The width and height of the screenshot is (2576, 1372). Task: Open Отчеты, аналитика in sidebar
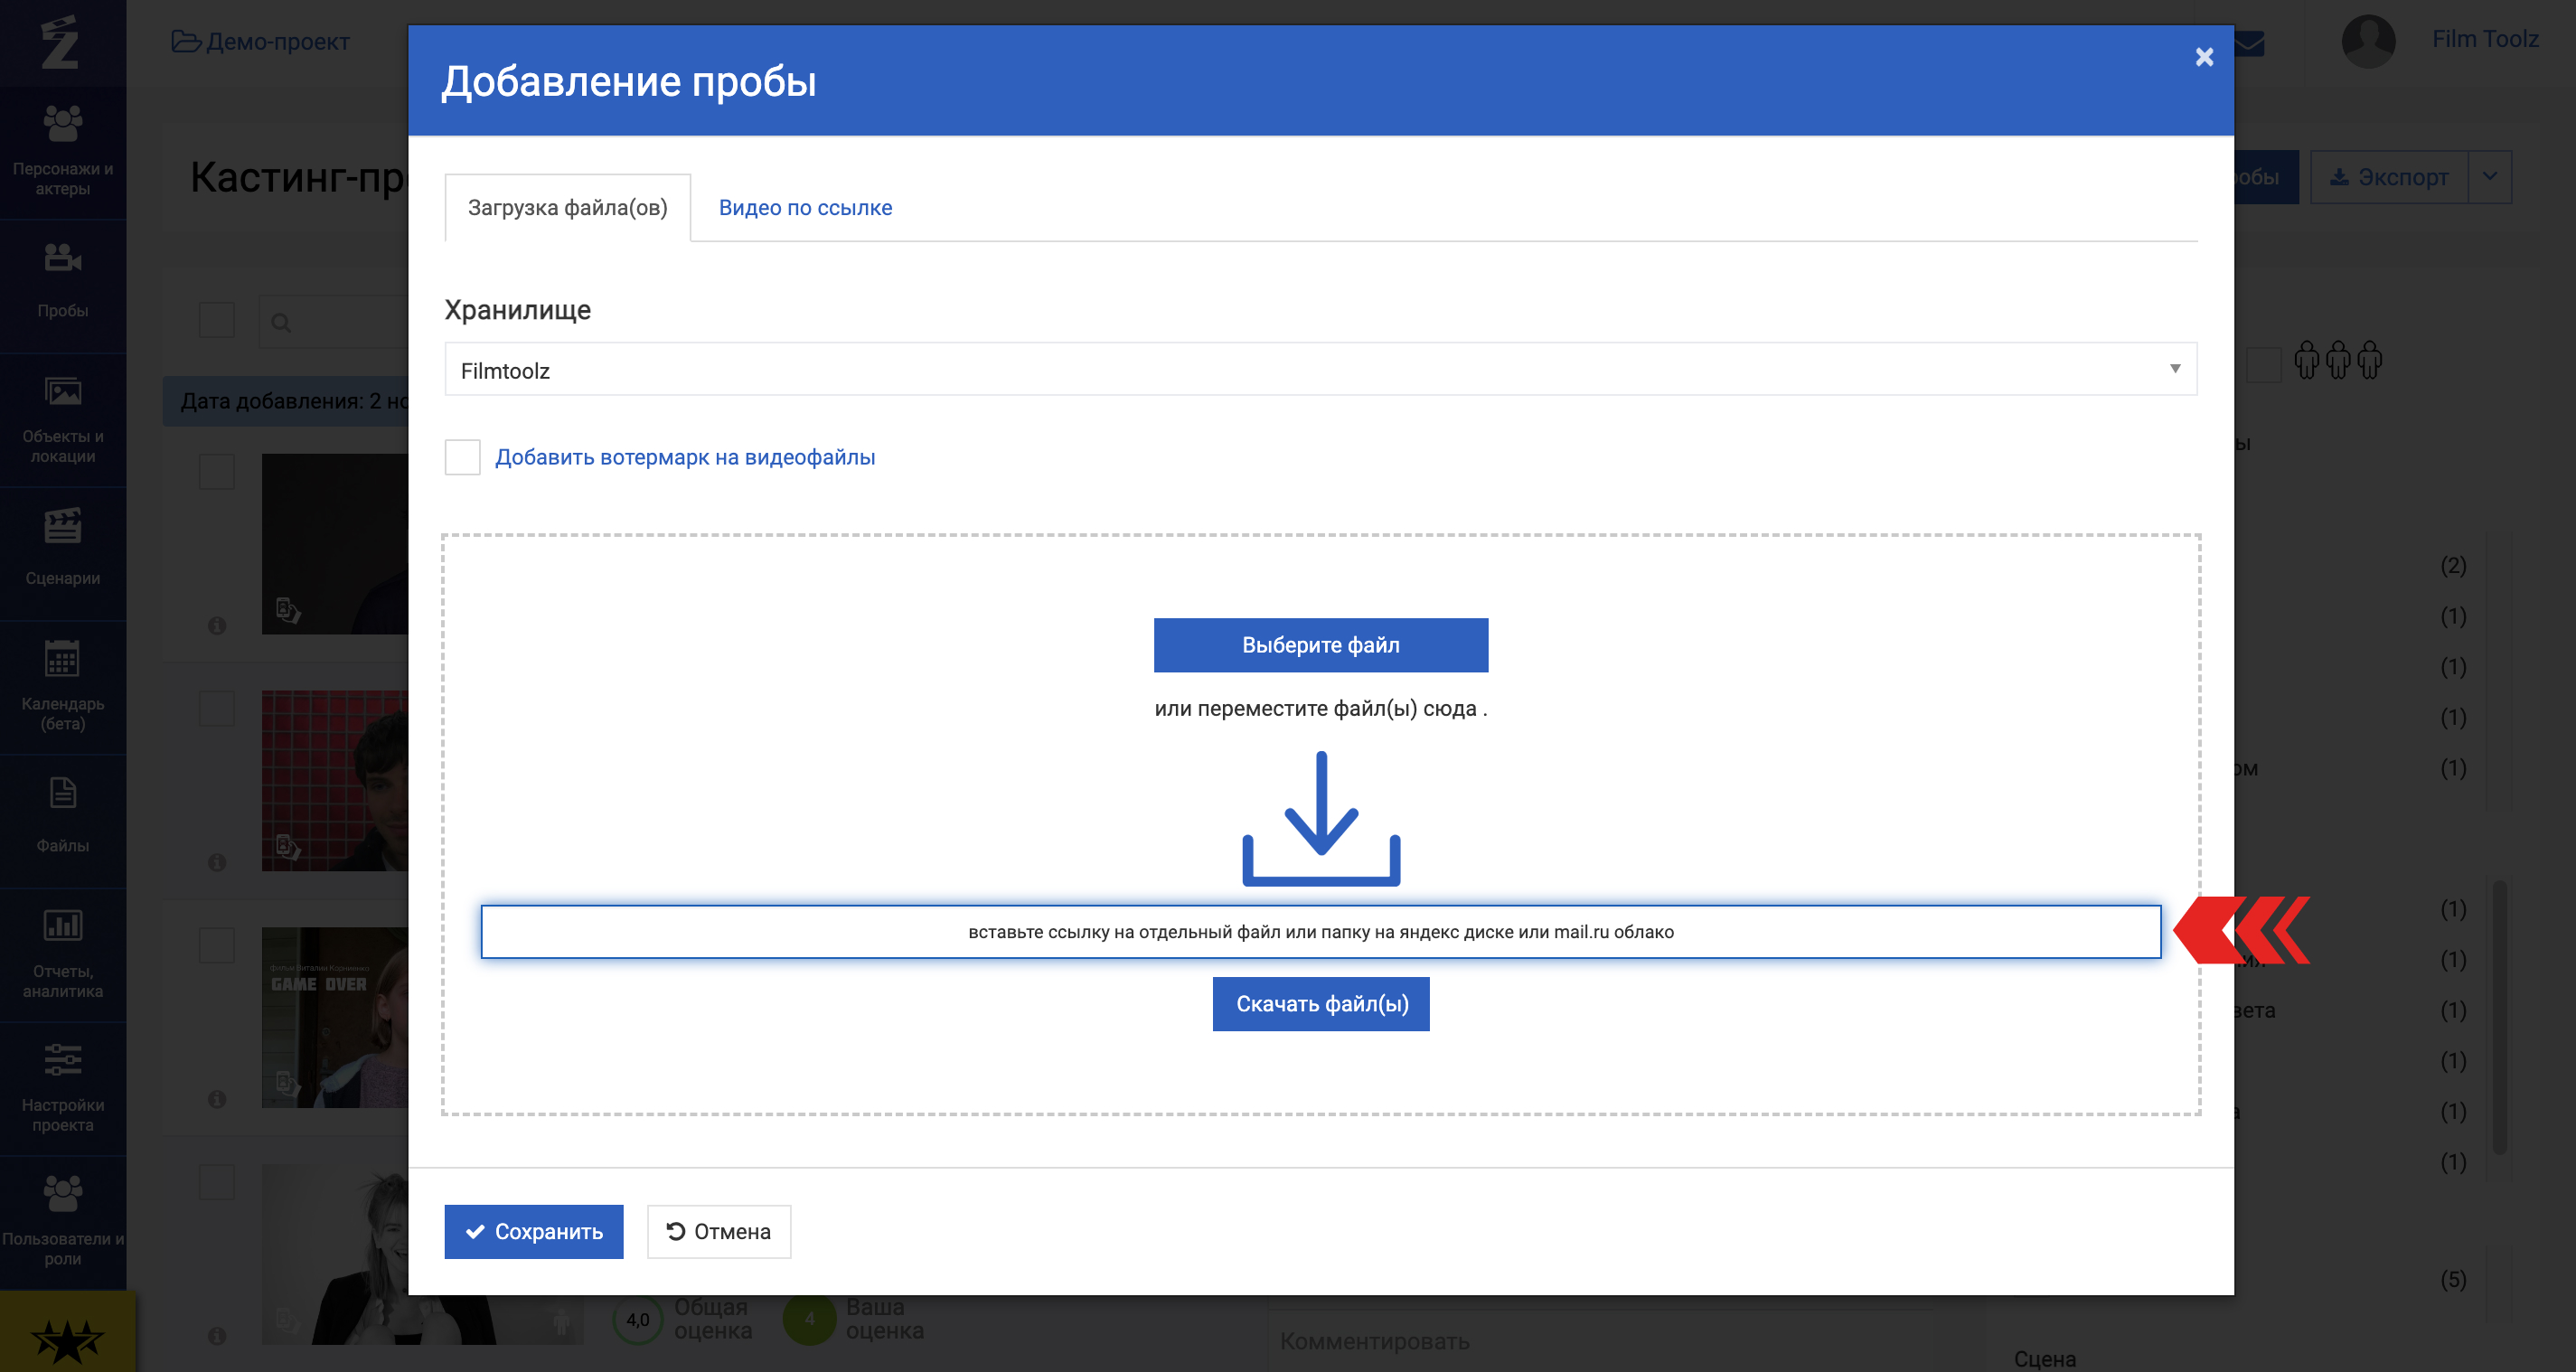click(63, 954)
